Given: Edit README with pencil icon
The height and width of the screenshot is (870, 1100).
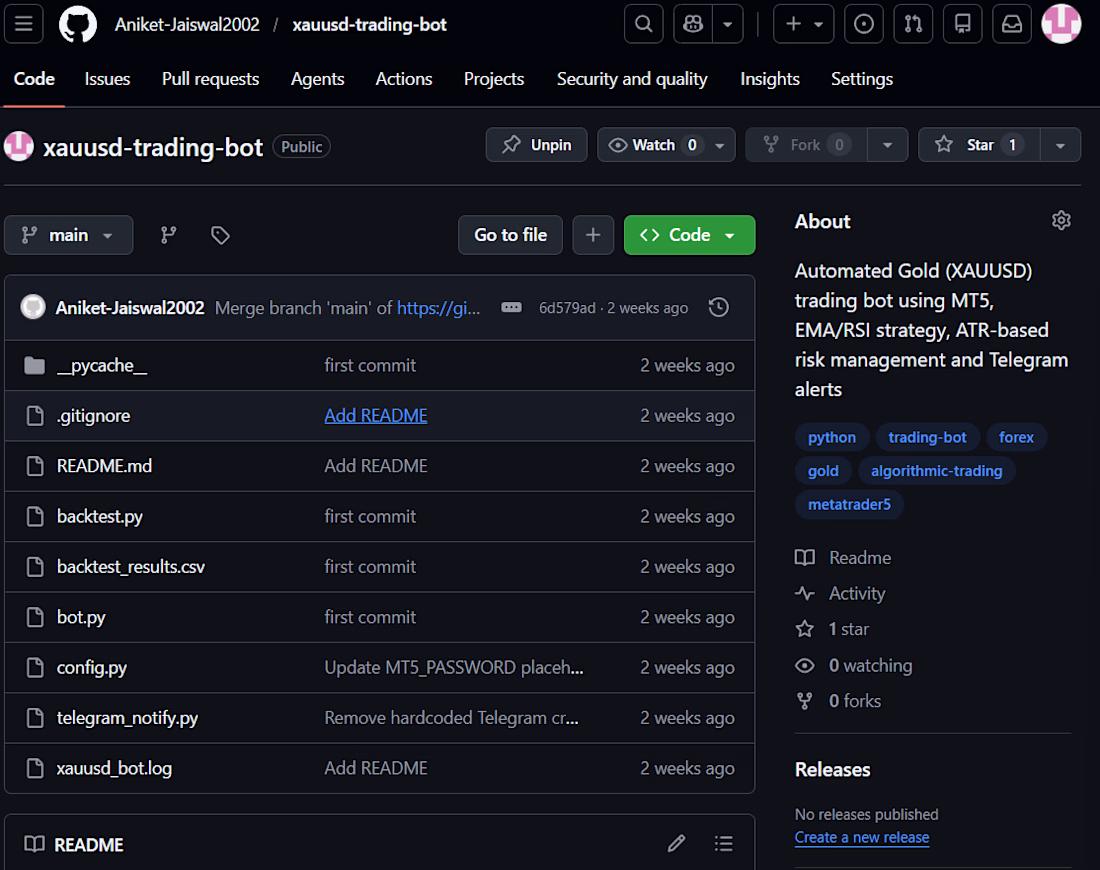Looking at the screenshot, I should point(676,843).
